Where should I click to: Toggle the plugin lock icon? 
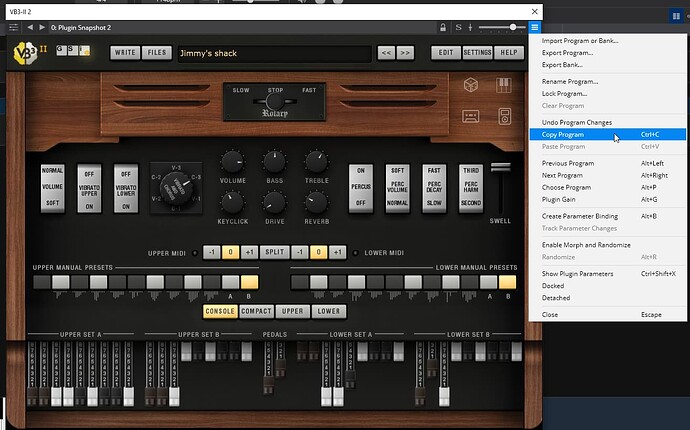443,27
